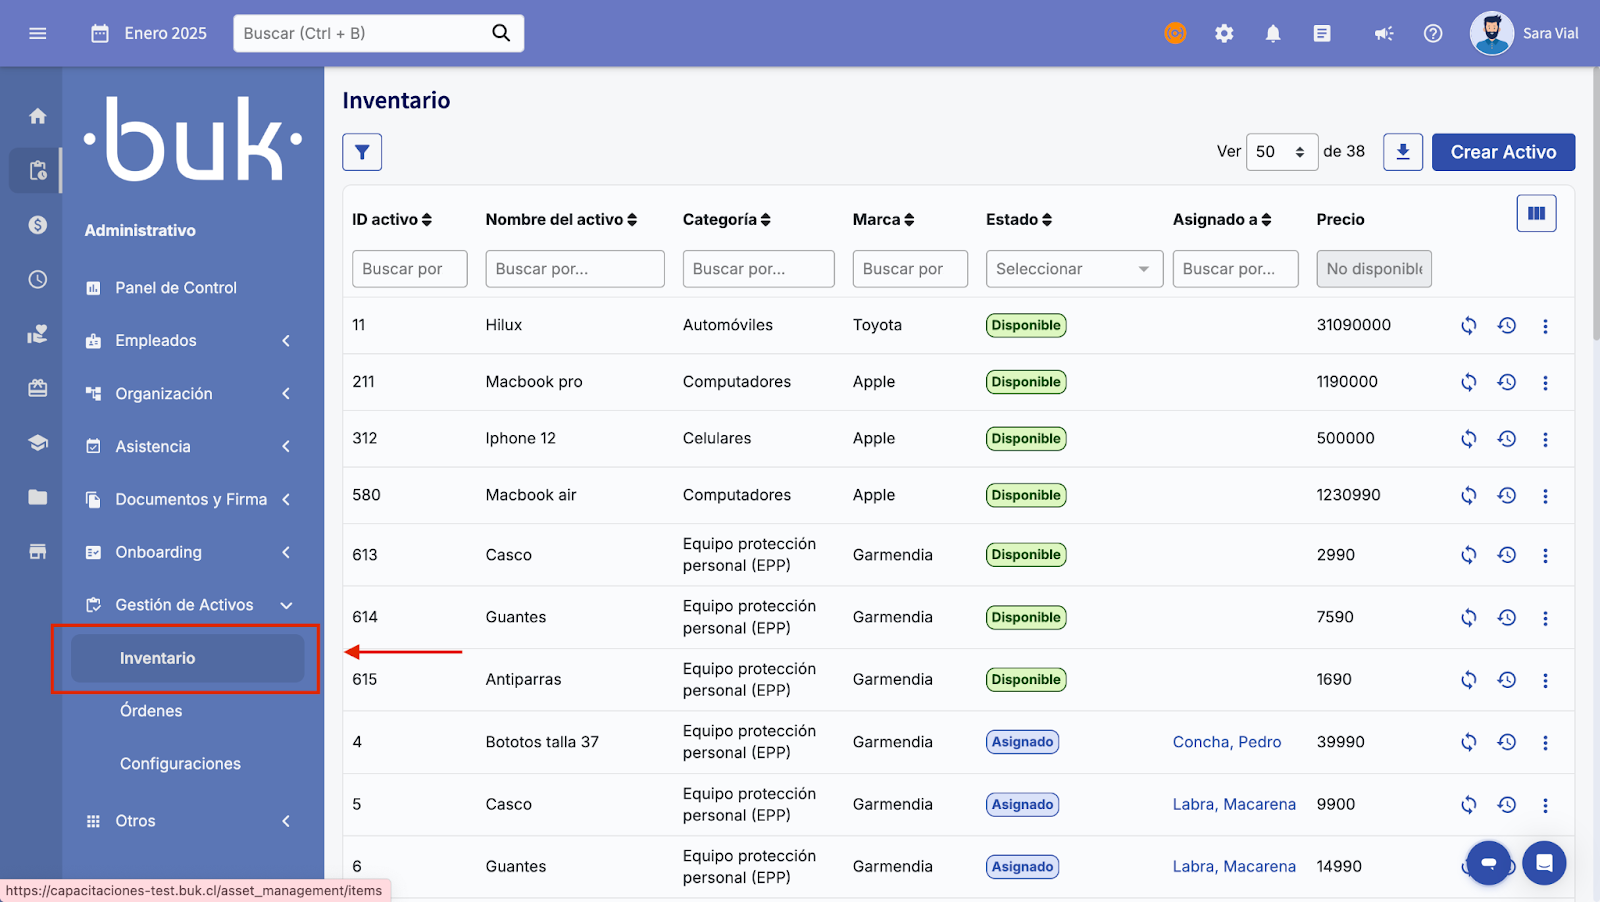The image size is (1600, 902).
Task: Collapse Gestión de Activos menu
Action: [x=190, y=605]
